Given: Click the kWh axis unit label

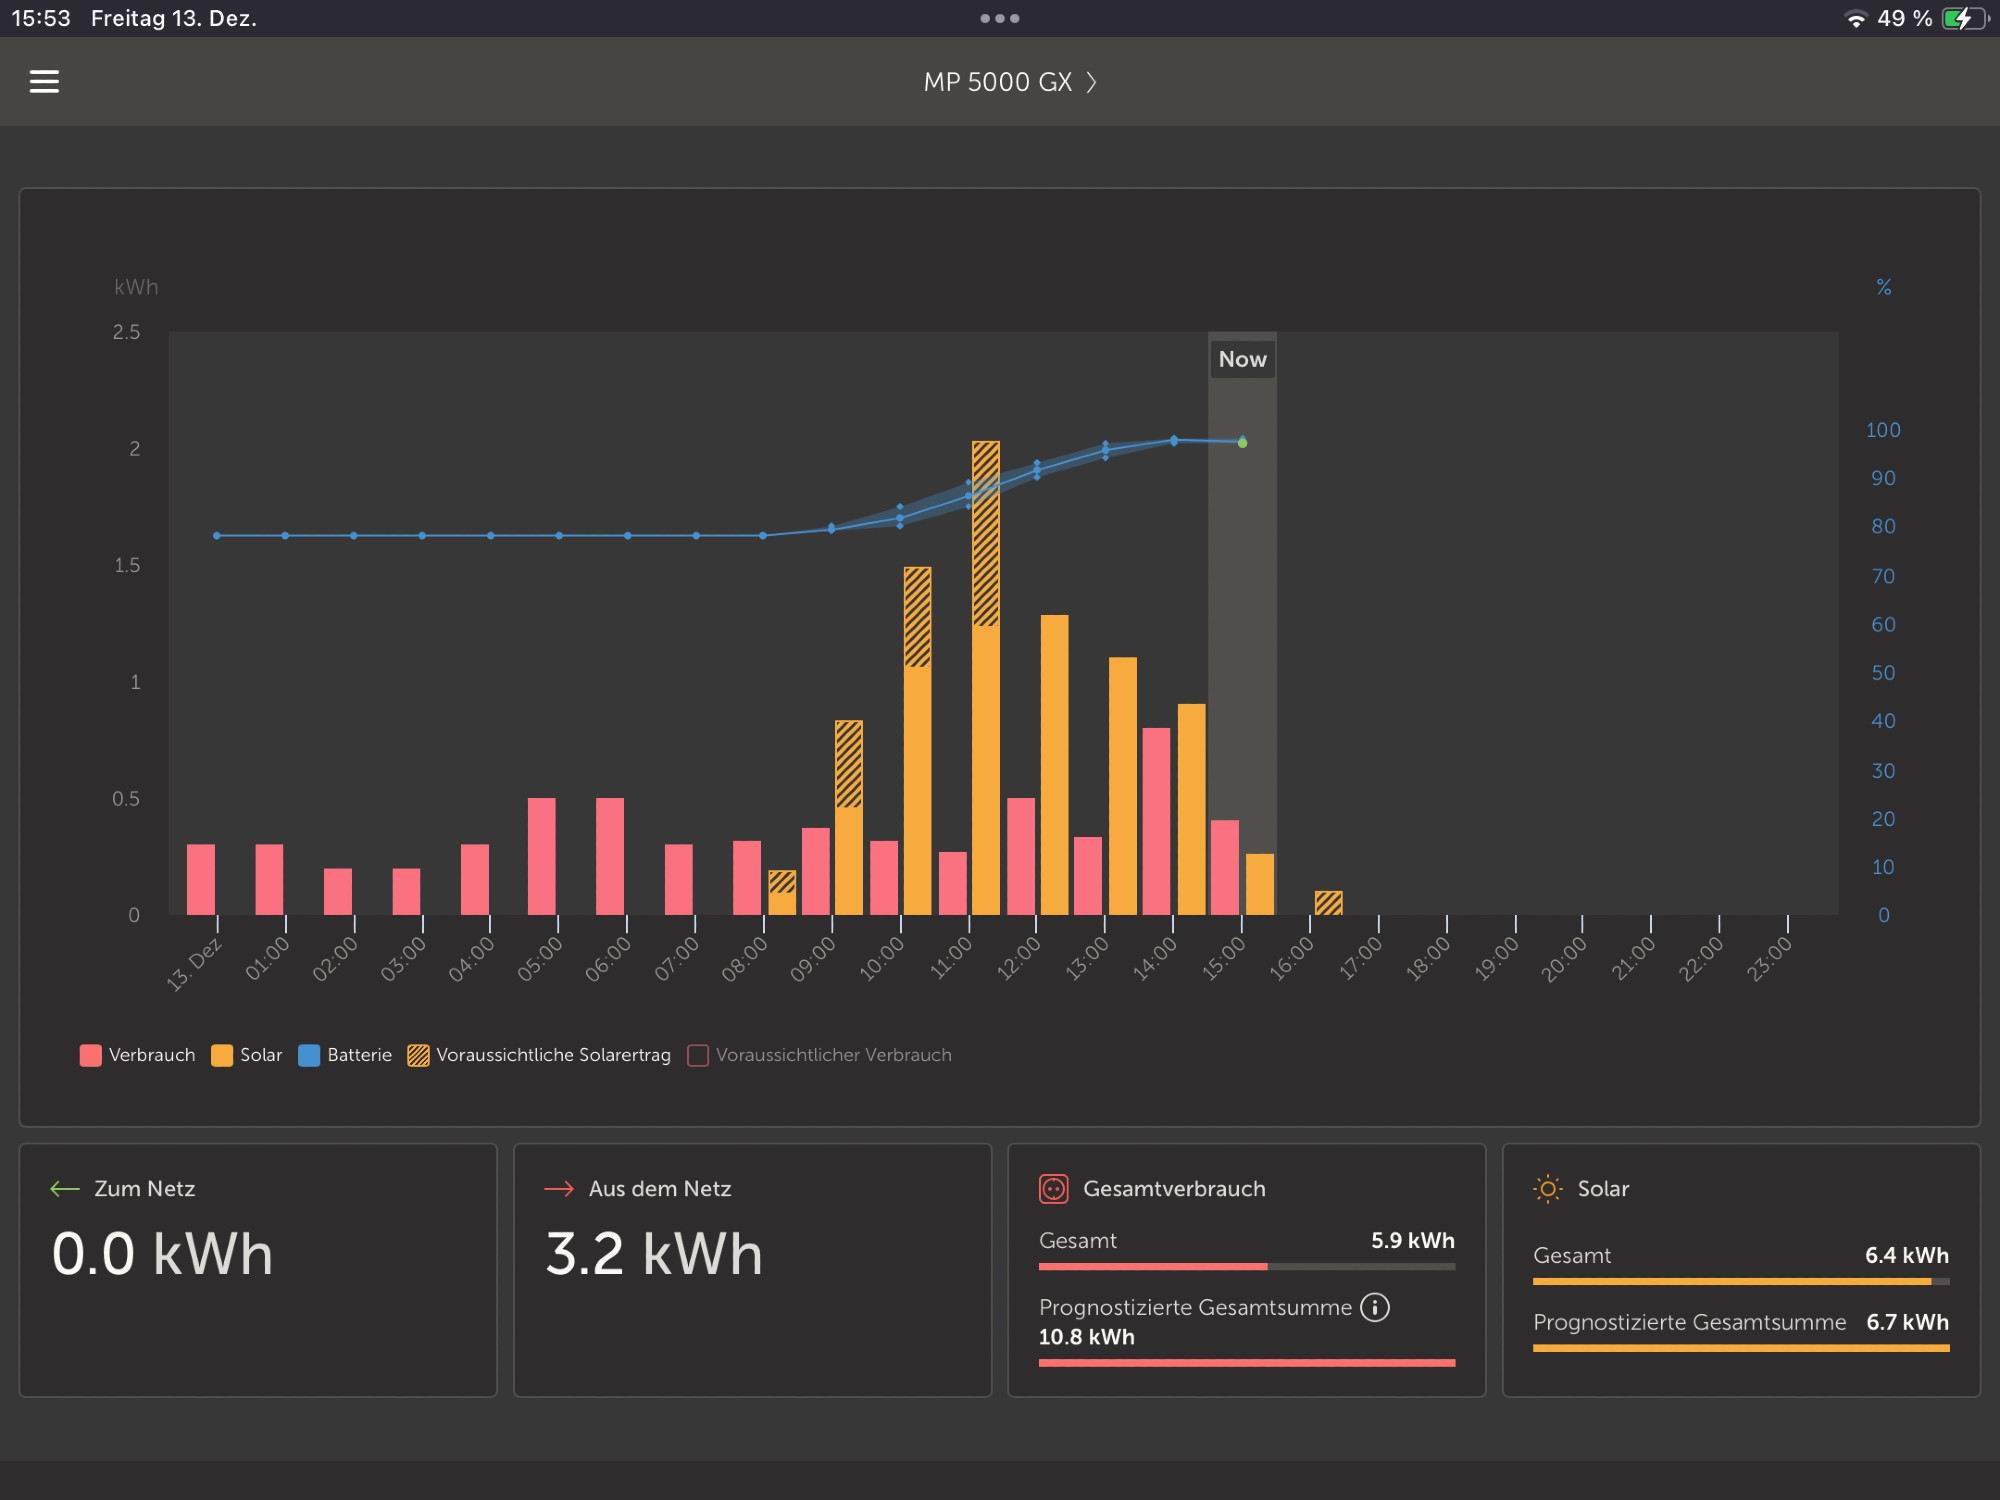Looking at the screenshot, I should tap(136, 287).
